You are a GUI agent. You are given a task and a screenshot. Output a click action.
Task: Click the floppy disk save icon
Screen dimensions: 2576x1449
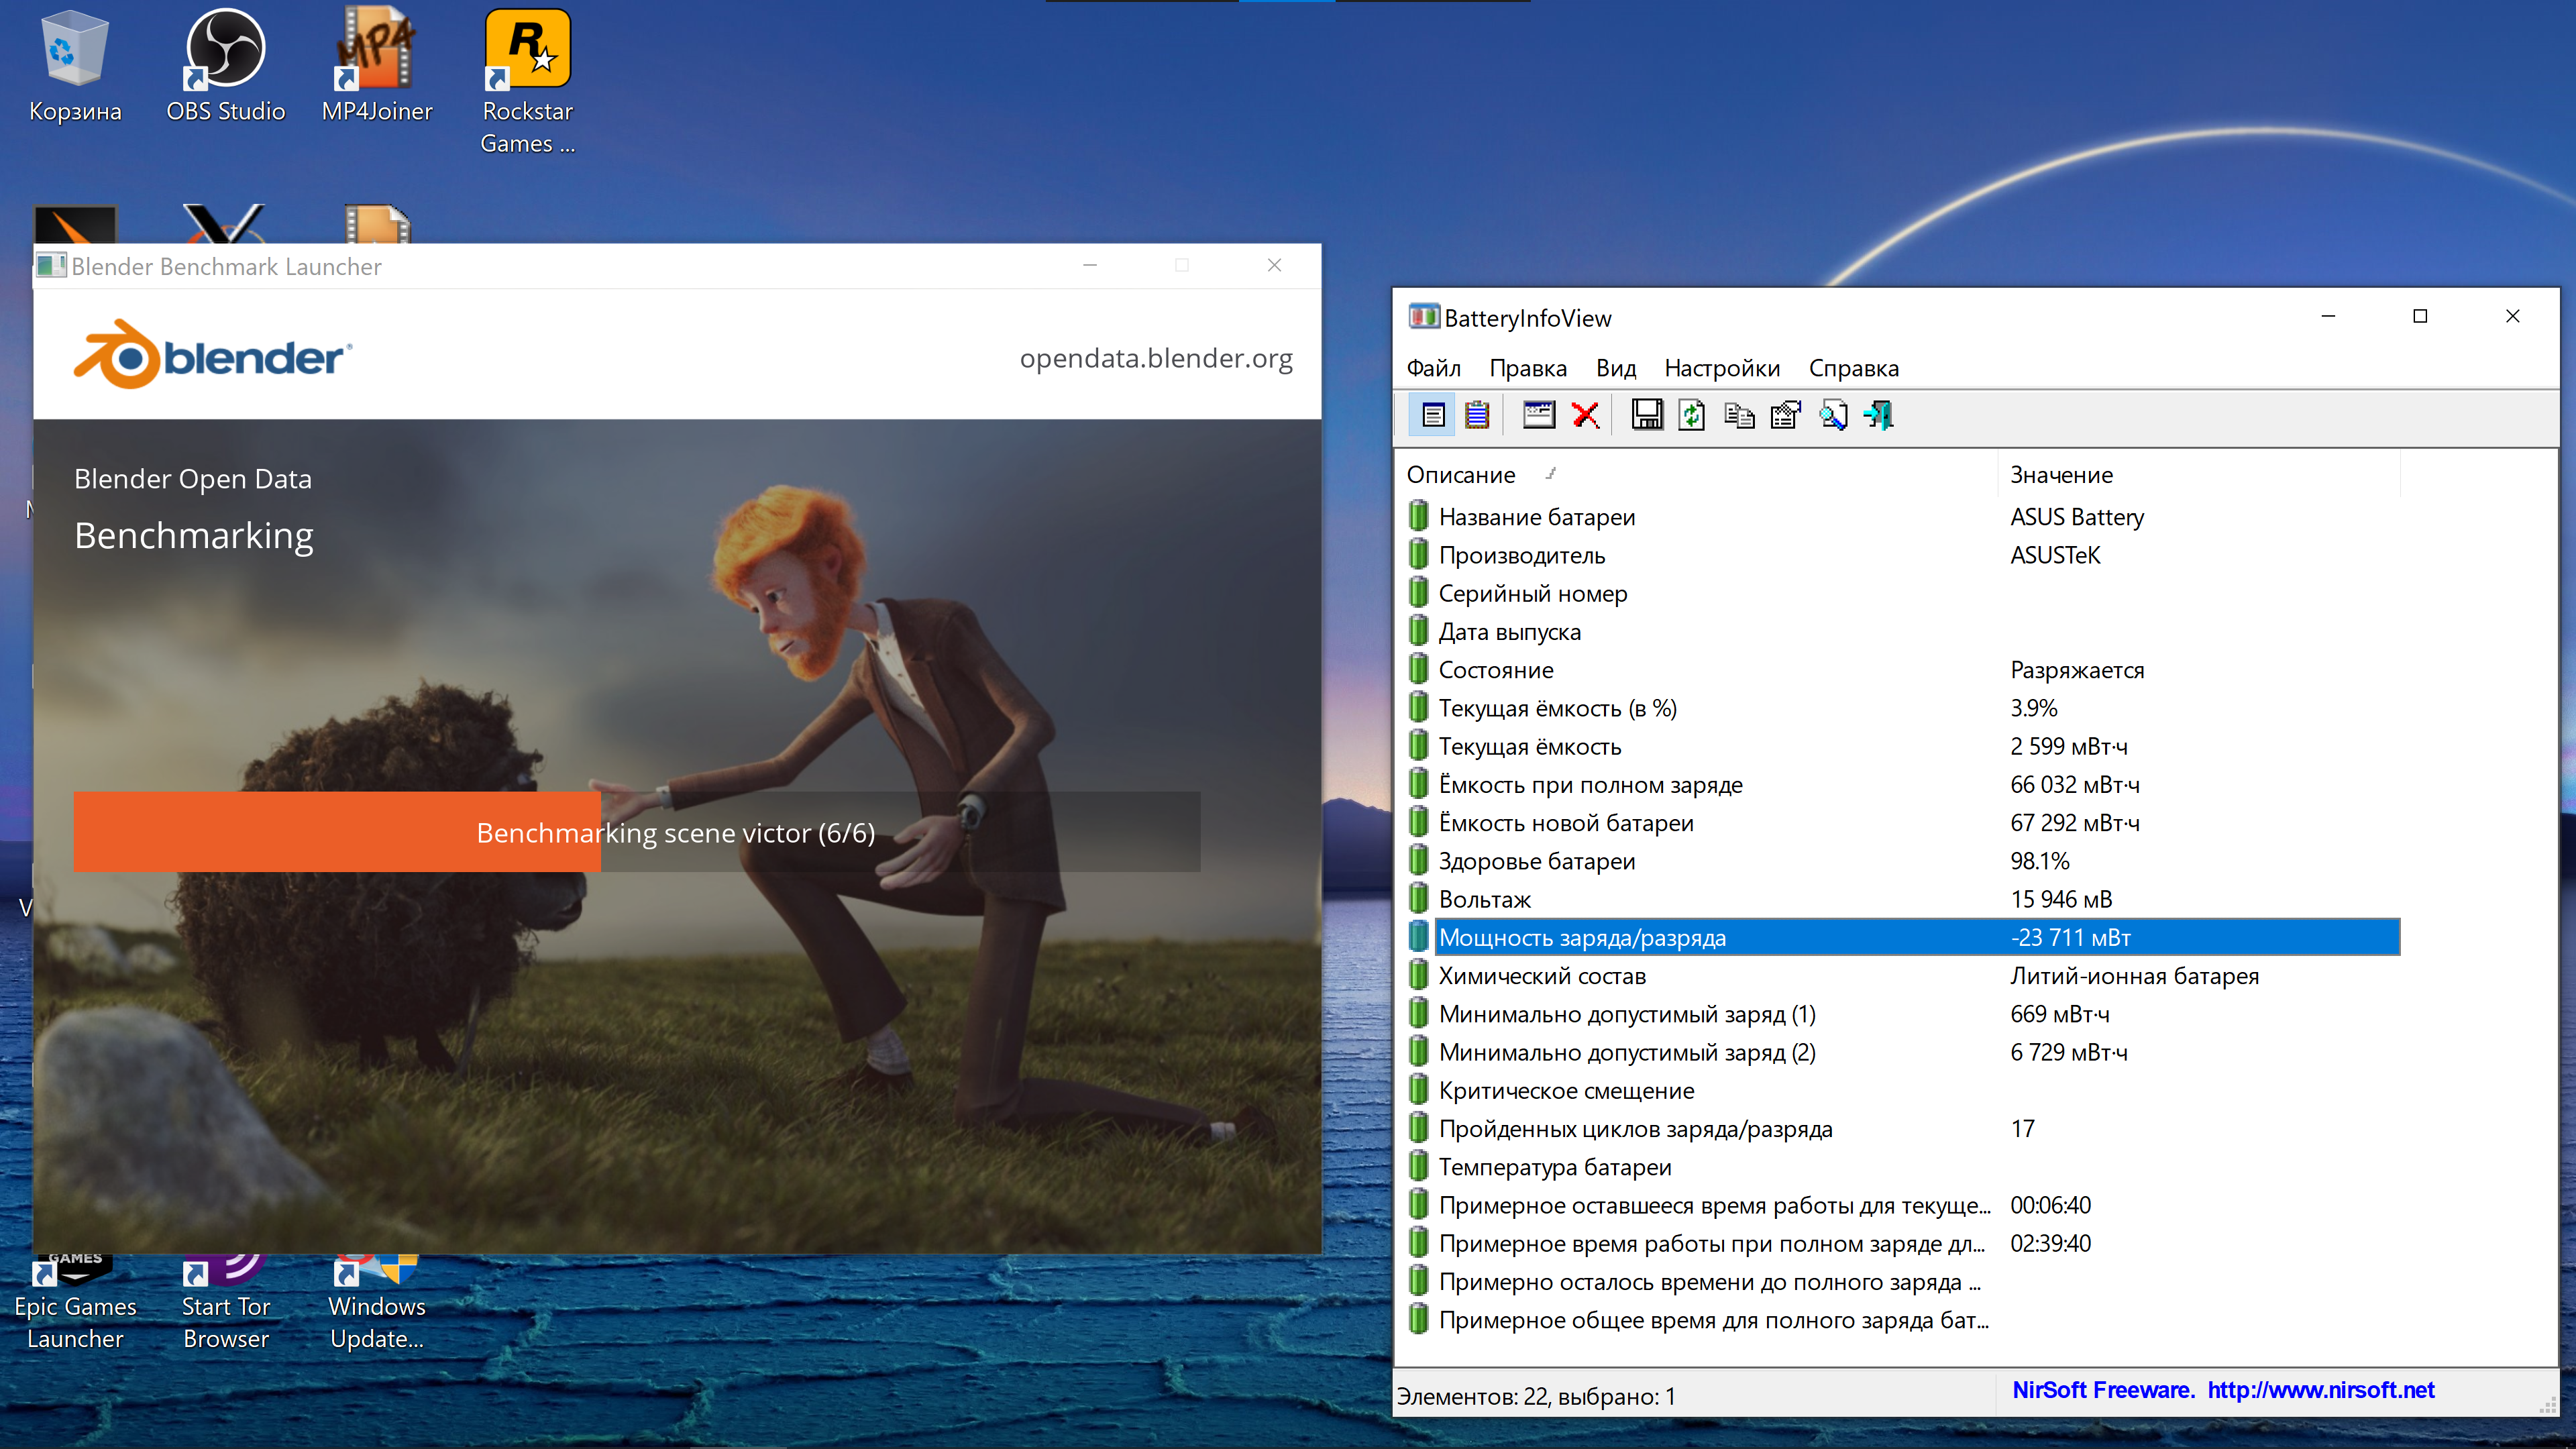(1647, 415)
